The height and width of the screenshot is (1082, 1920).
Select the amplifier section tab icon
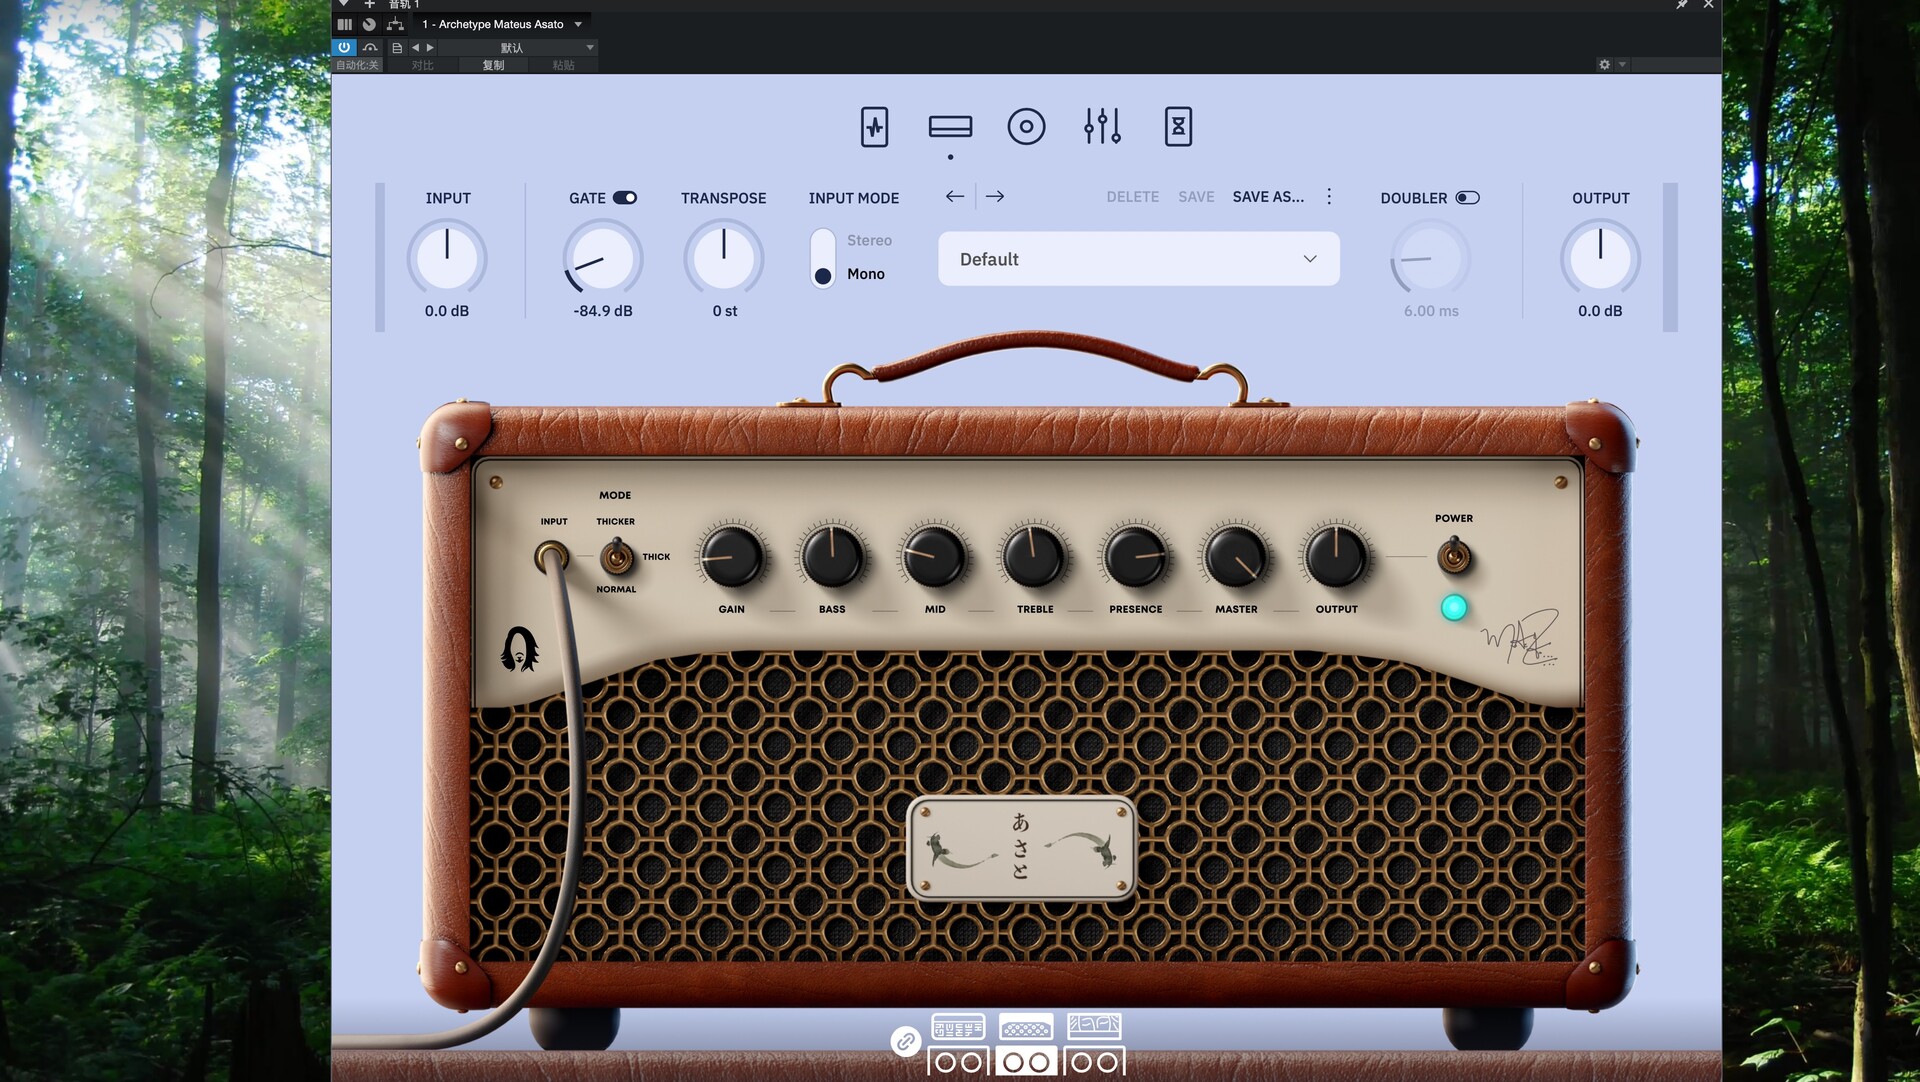tap(950, 127)
